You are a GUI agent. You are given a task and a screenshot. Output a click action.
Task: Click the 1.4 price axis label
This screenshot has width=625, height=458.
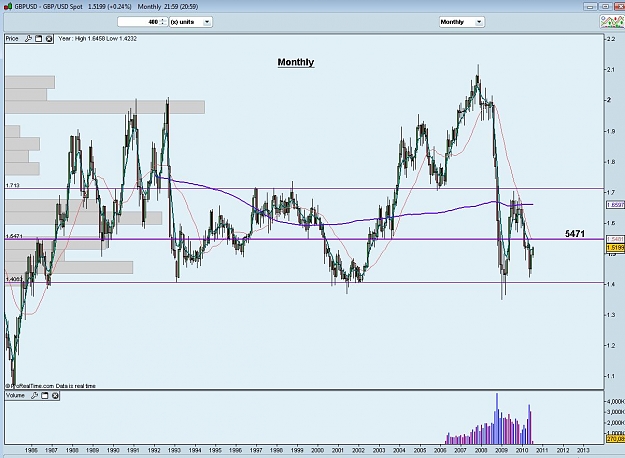coord(611,284)
